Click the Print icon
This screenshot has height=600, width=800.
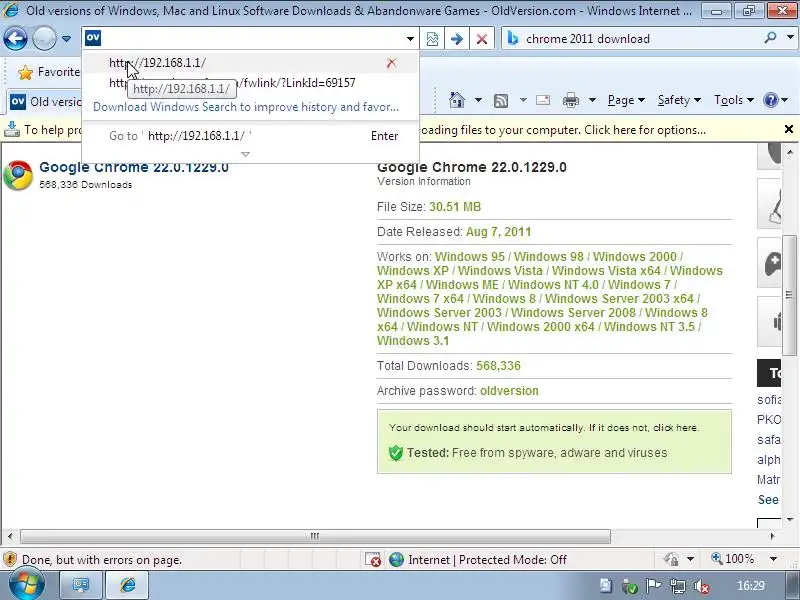[x=570, y=101]
